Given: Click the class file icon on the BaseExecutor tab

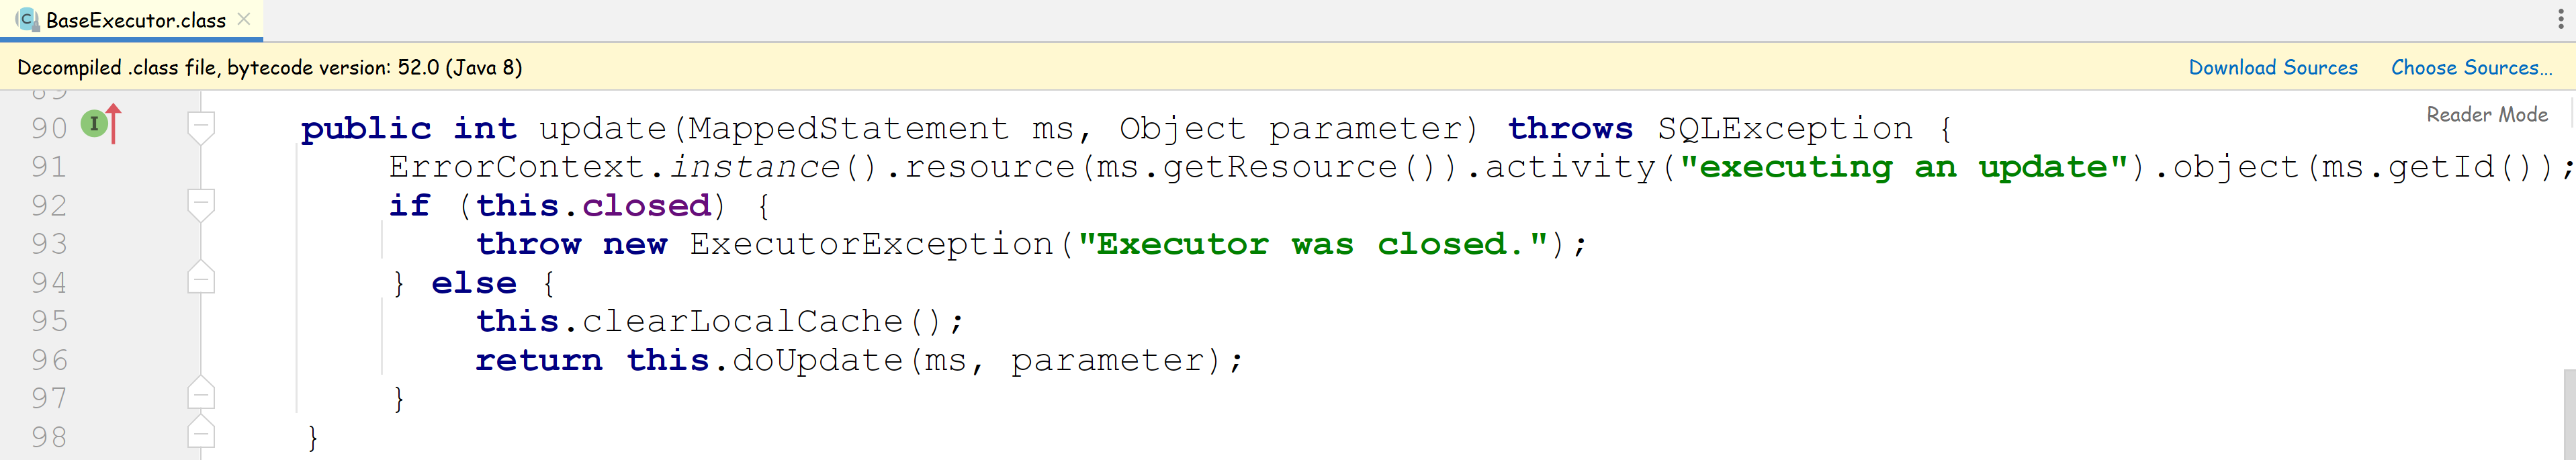Looking at the screenshot, I should 27,19.
